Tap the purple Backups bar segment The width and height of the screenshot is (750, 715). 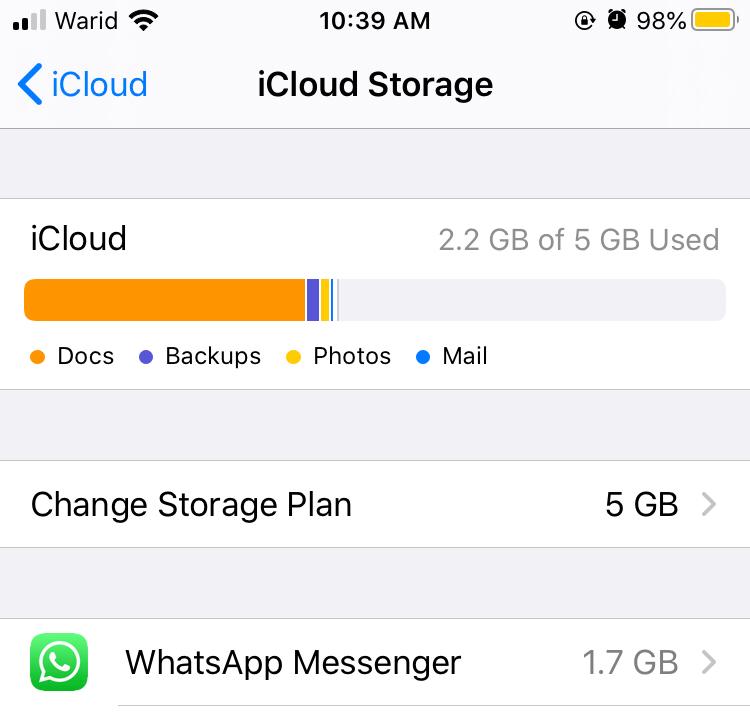click(313, 300)
